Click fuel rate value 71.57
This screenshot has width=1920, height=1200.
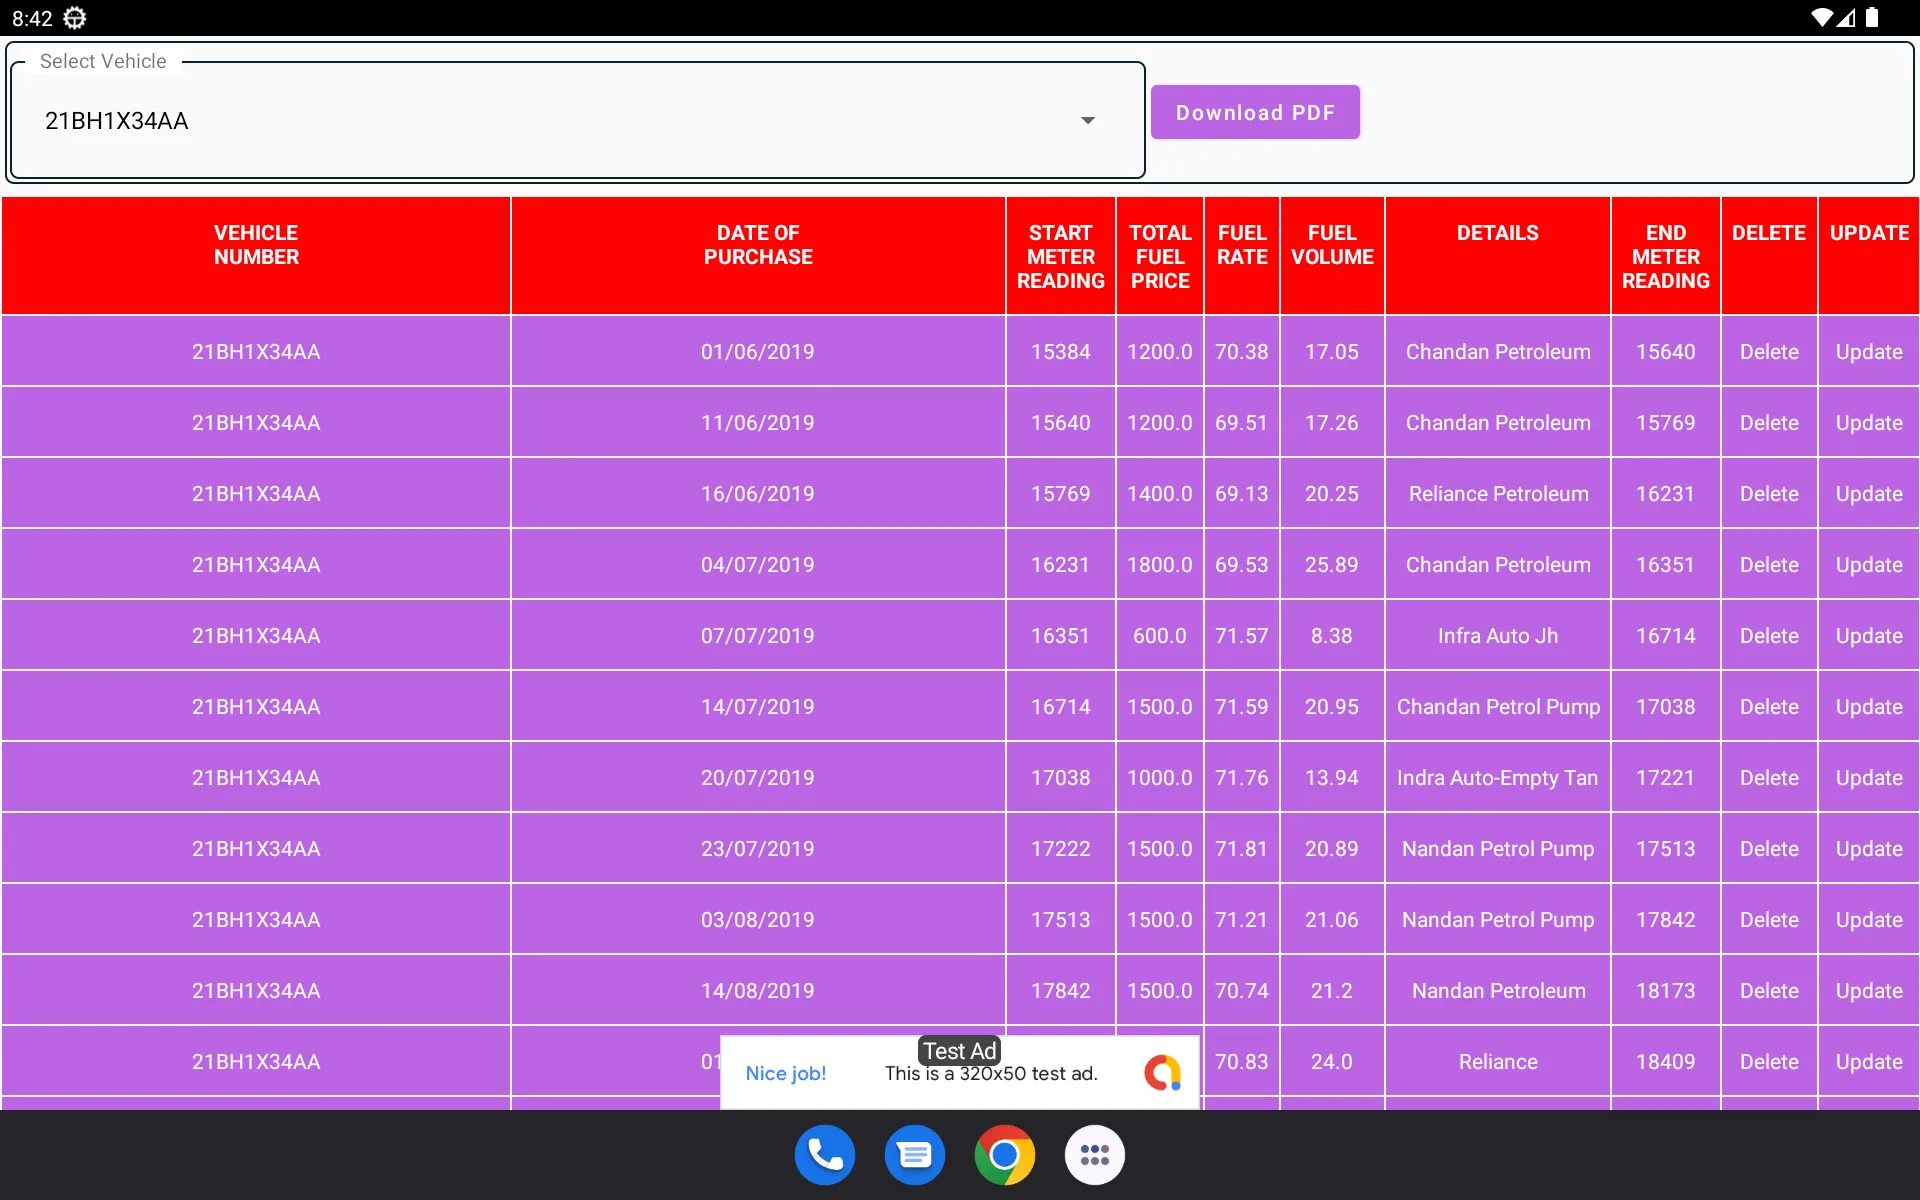tap(1241, 636)
